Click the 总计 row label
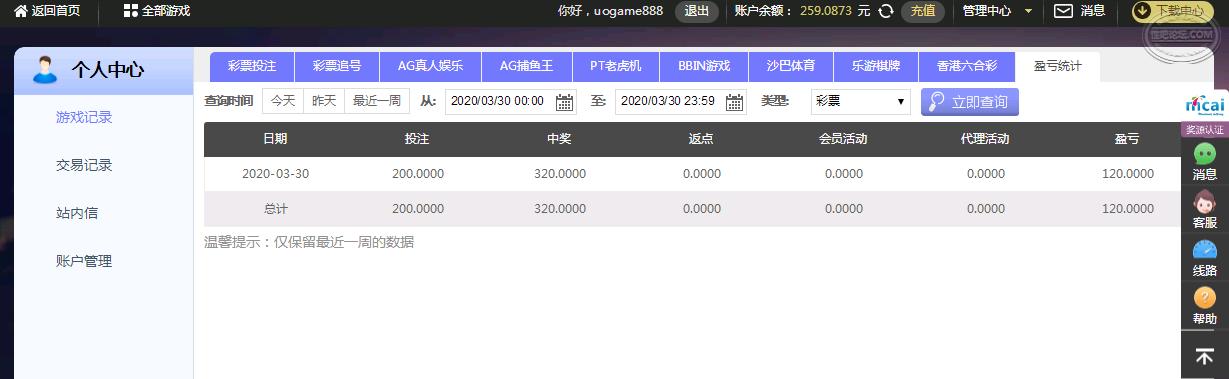Screen dimensions: 1229x379 click(x=275, y=209)
